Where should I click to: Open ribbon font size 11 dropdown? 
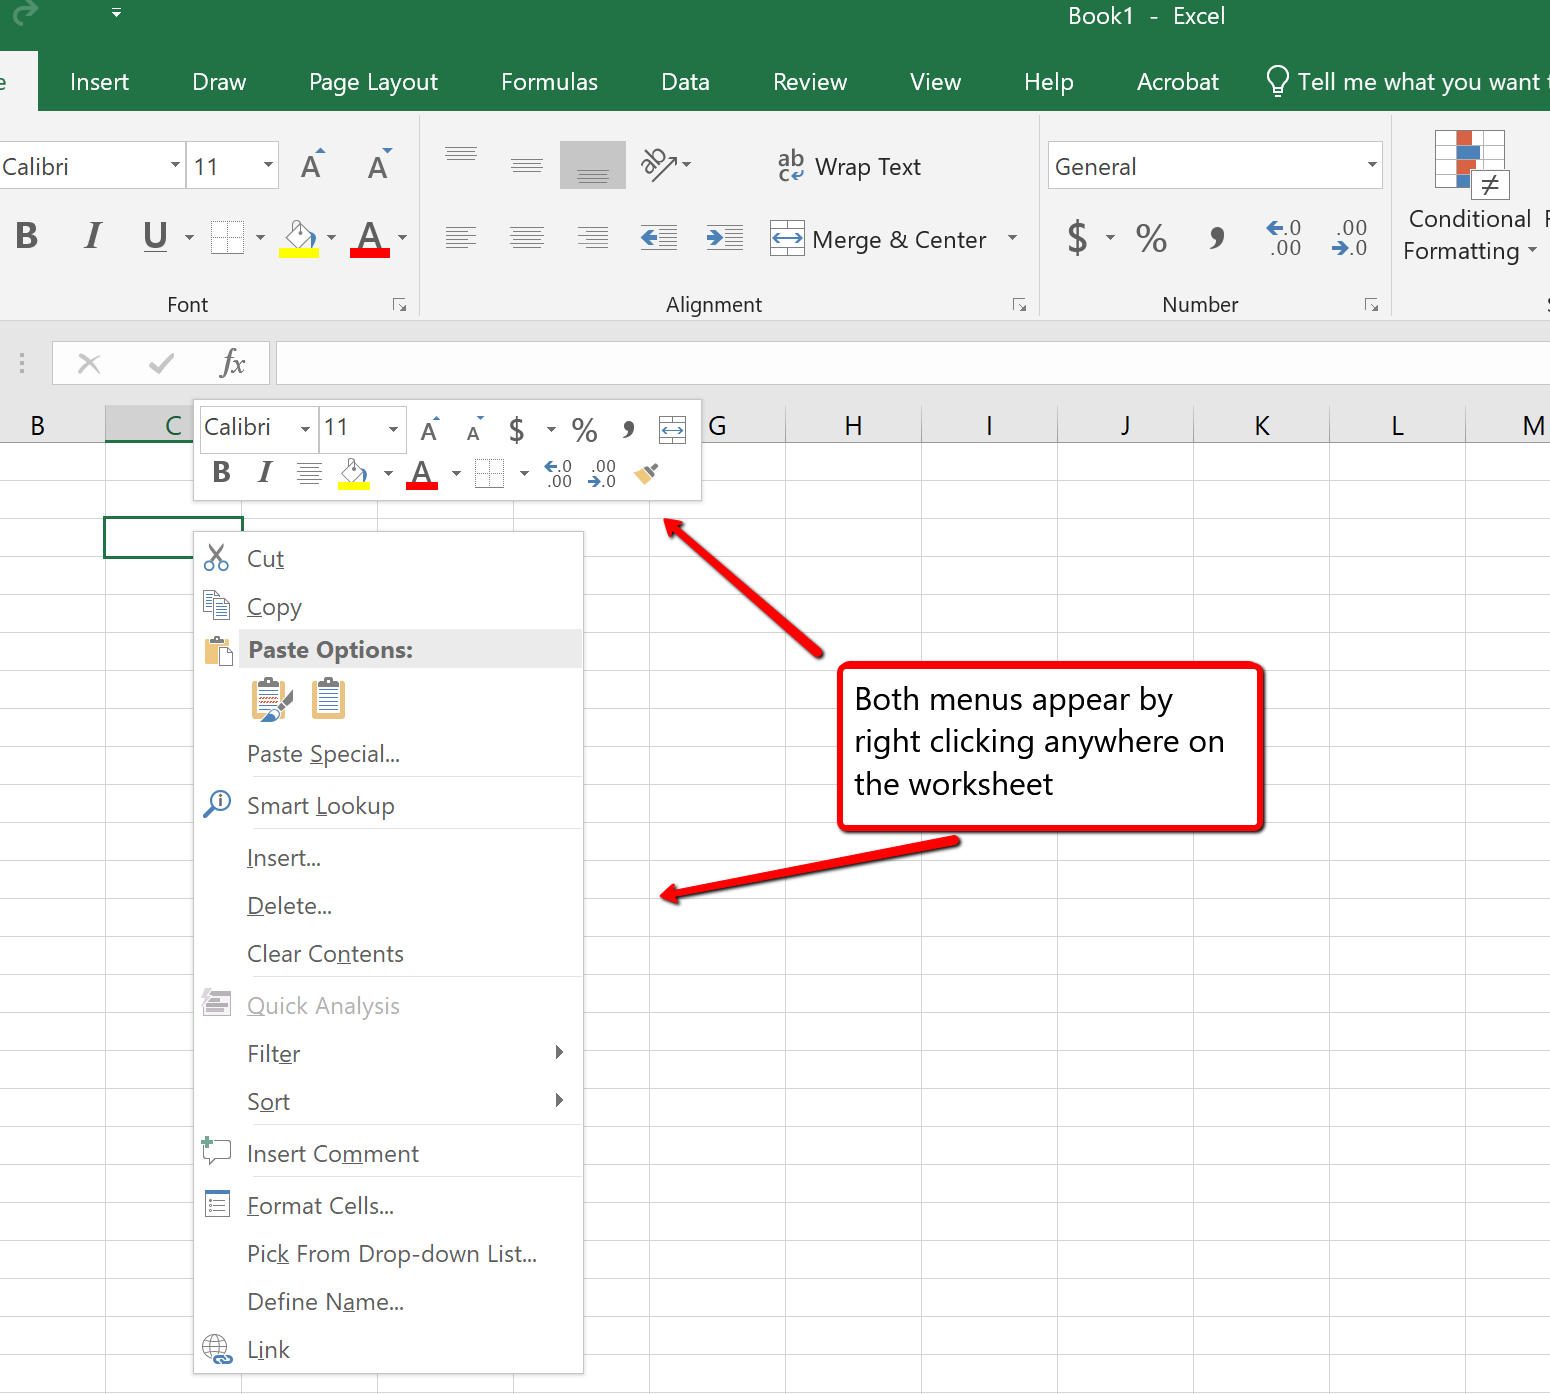tap(269, 165)
